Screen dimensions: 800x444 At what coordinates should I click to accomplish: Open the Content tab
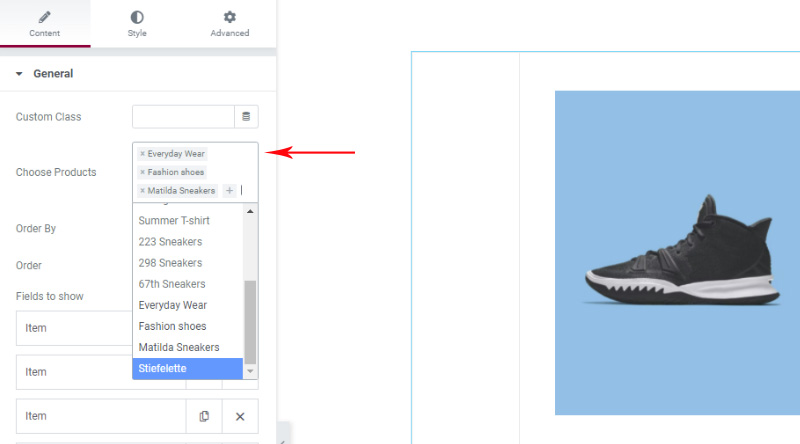pyautogui.click(x=45, y=23)
